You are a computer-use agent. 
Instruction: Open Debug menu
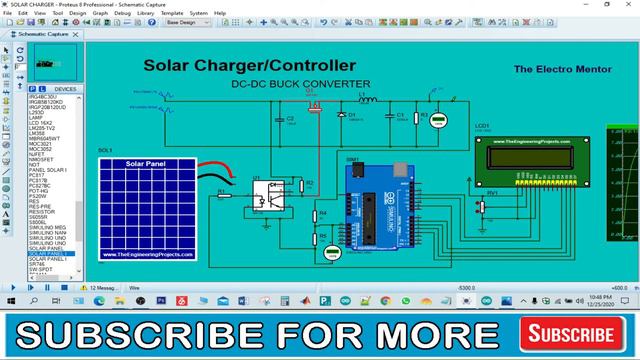122,13
